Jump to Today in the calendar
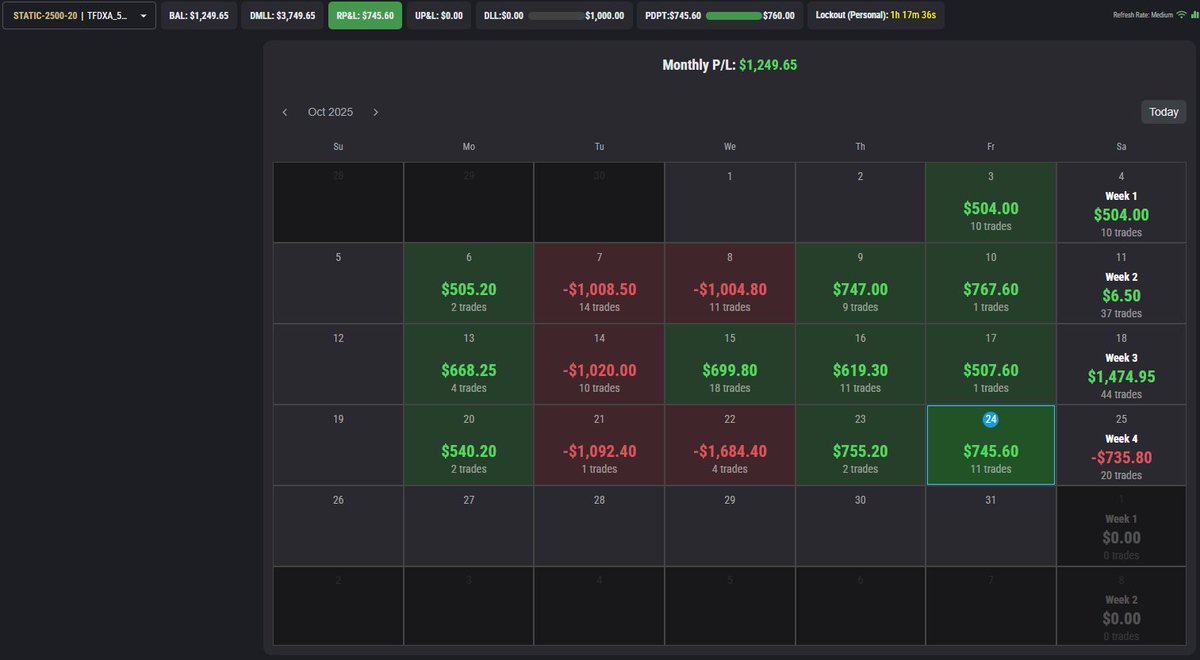 1164,112
